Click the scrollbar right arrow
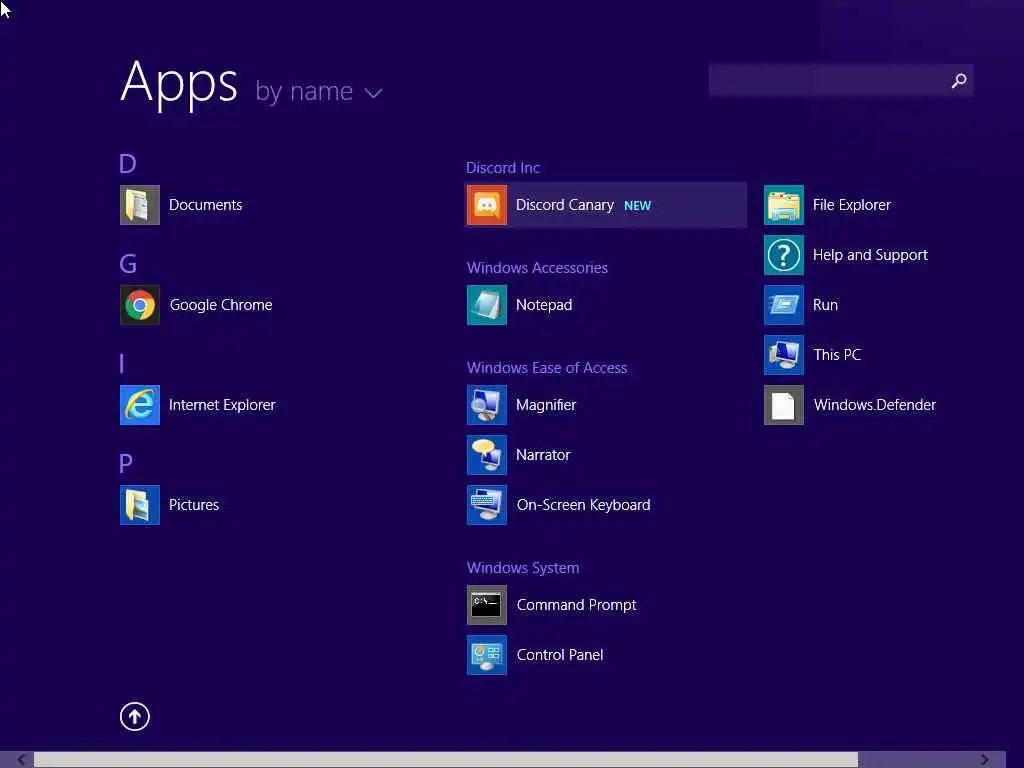This screenshot has width=1024, height=768. 984,760
